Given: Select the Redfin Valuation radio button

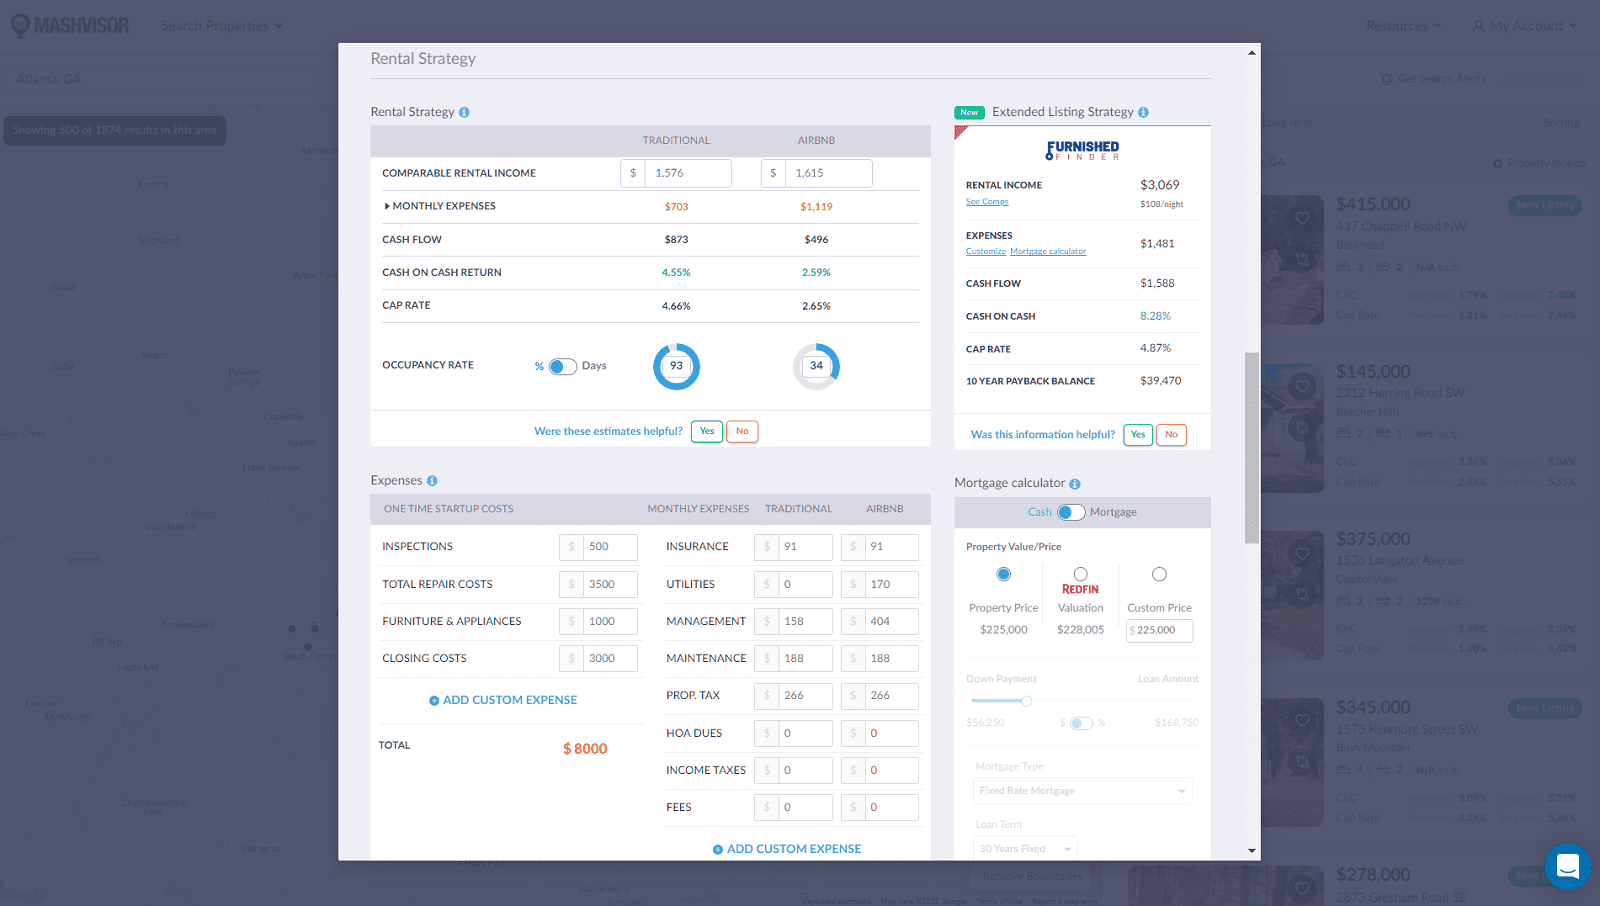Looking at the screenshot, I should click(x=1080, y=574).
